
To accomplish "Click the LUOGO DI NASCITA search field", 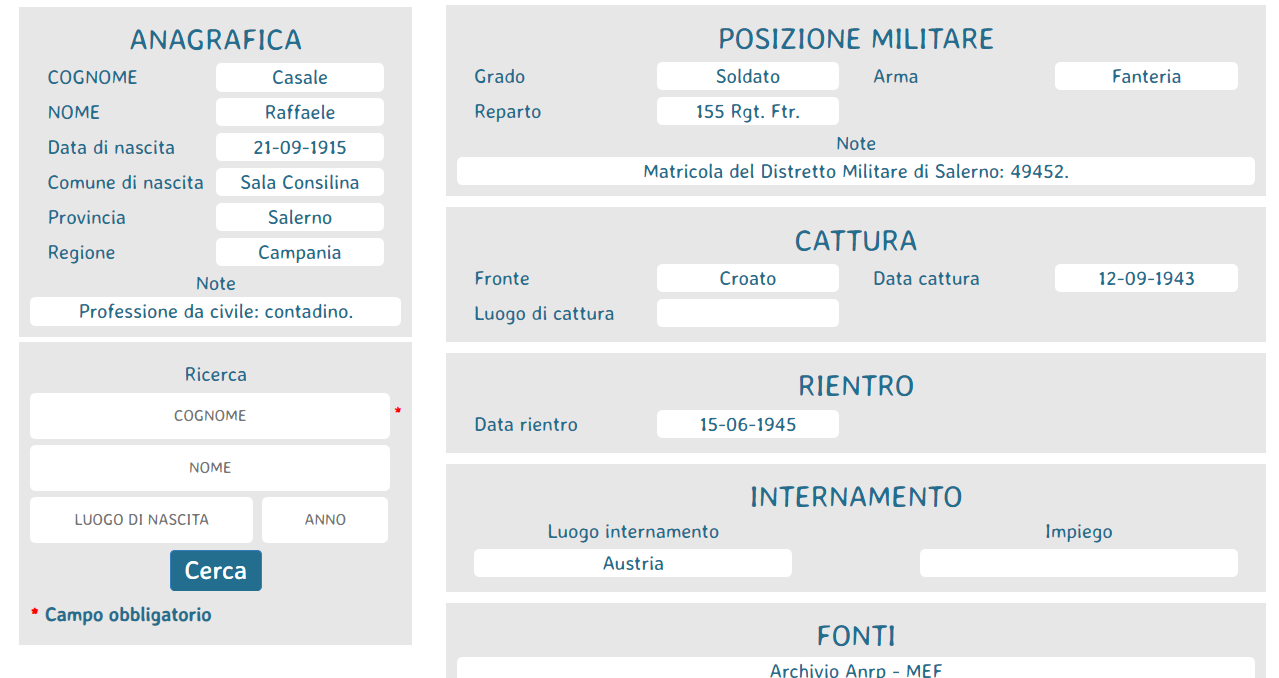I will point(141,520).
